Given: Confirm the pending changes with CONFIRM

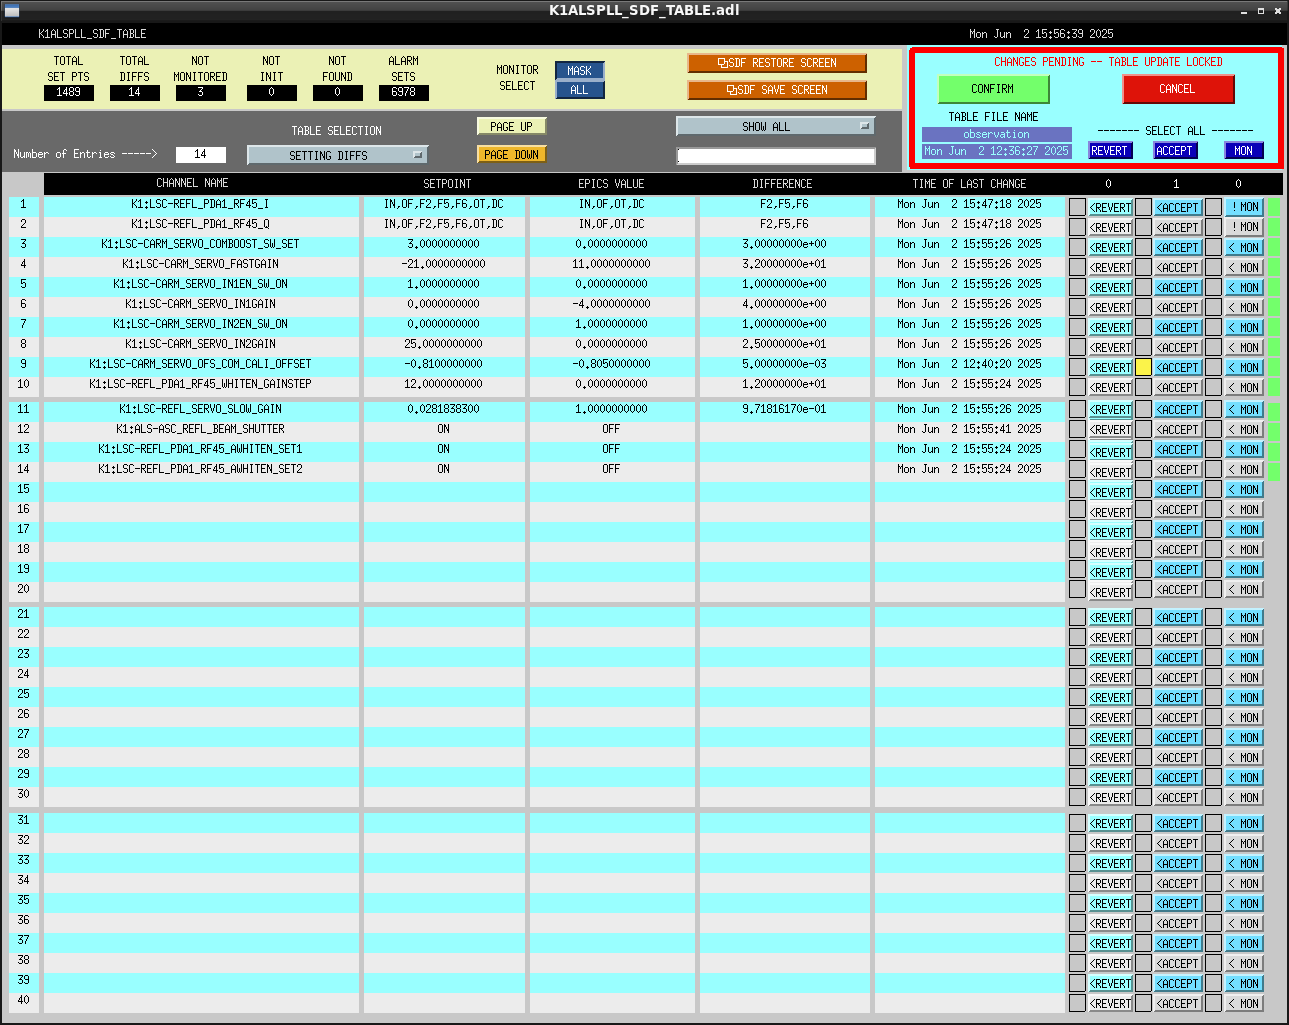Looking at the screenshot, I should pyautogui.click(x=993, y=89).
